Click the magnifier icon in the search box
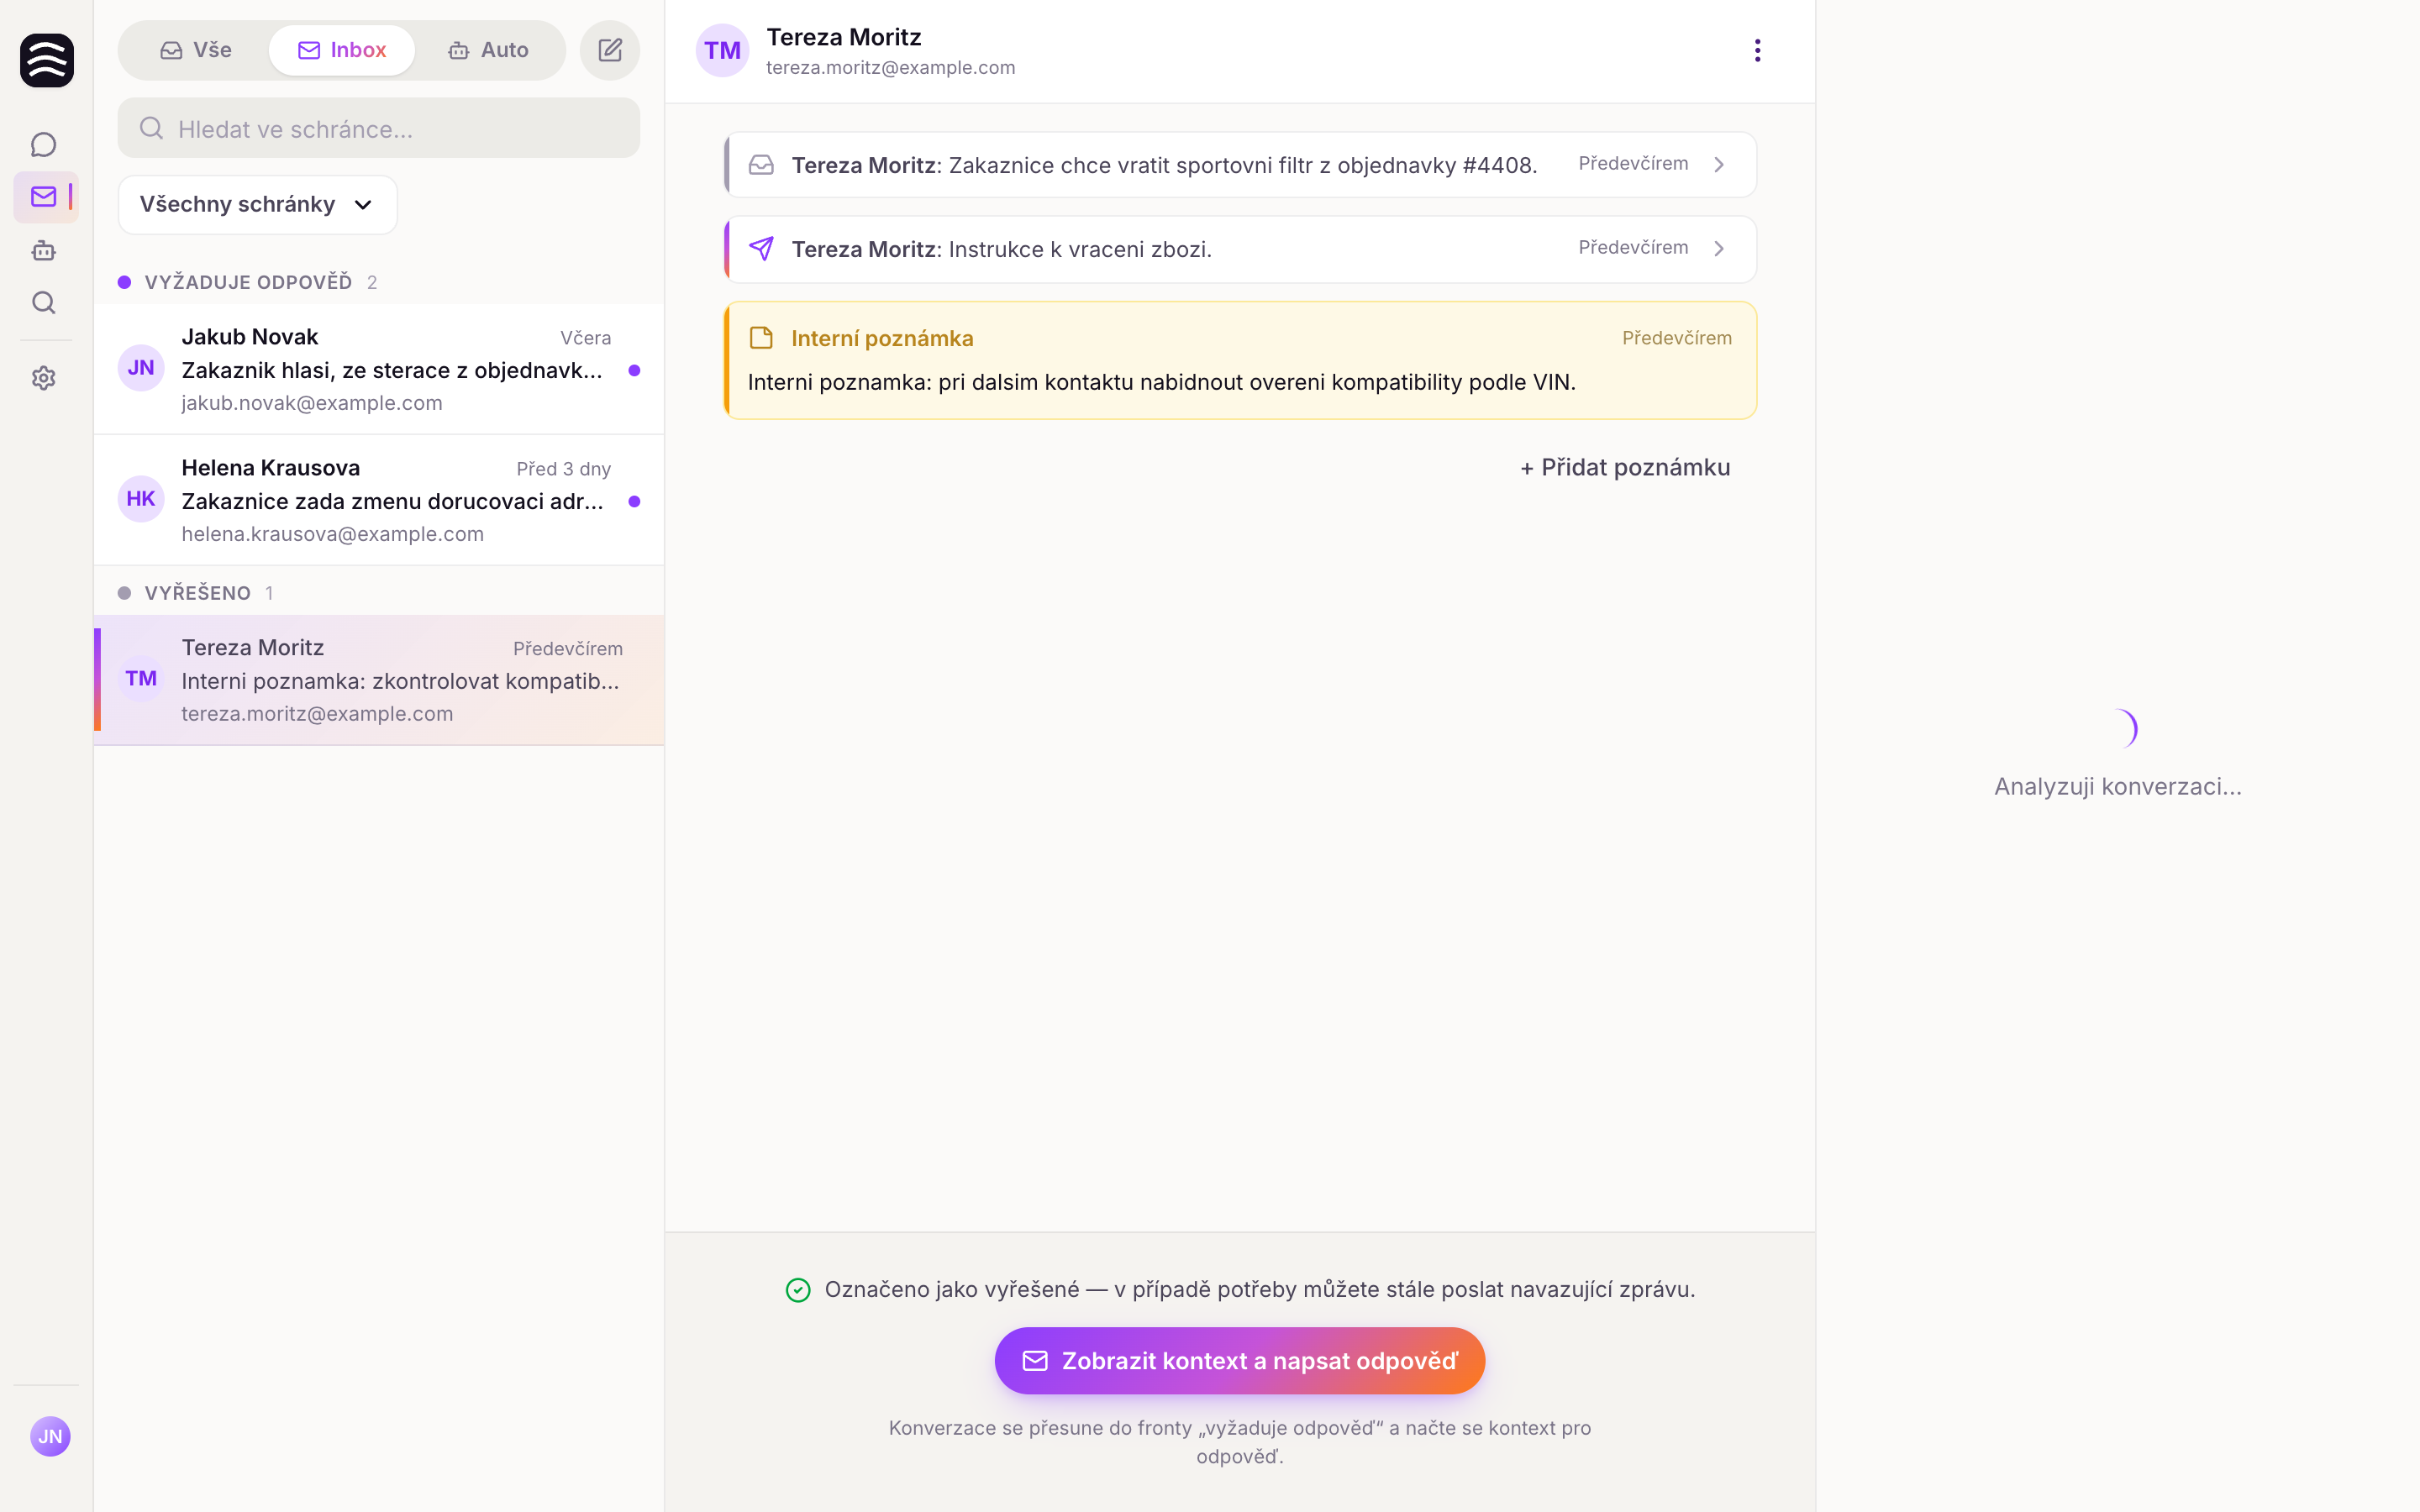Screen dimensions: 2420x1512 pyautogui.click(x=151, y=128)
